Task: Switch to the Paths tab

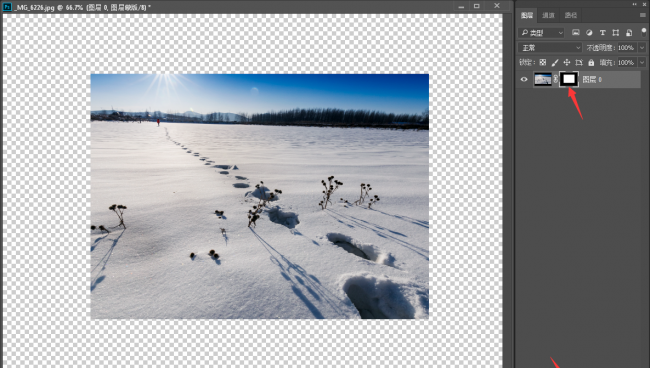Action: click(570, 15)
